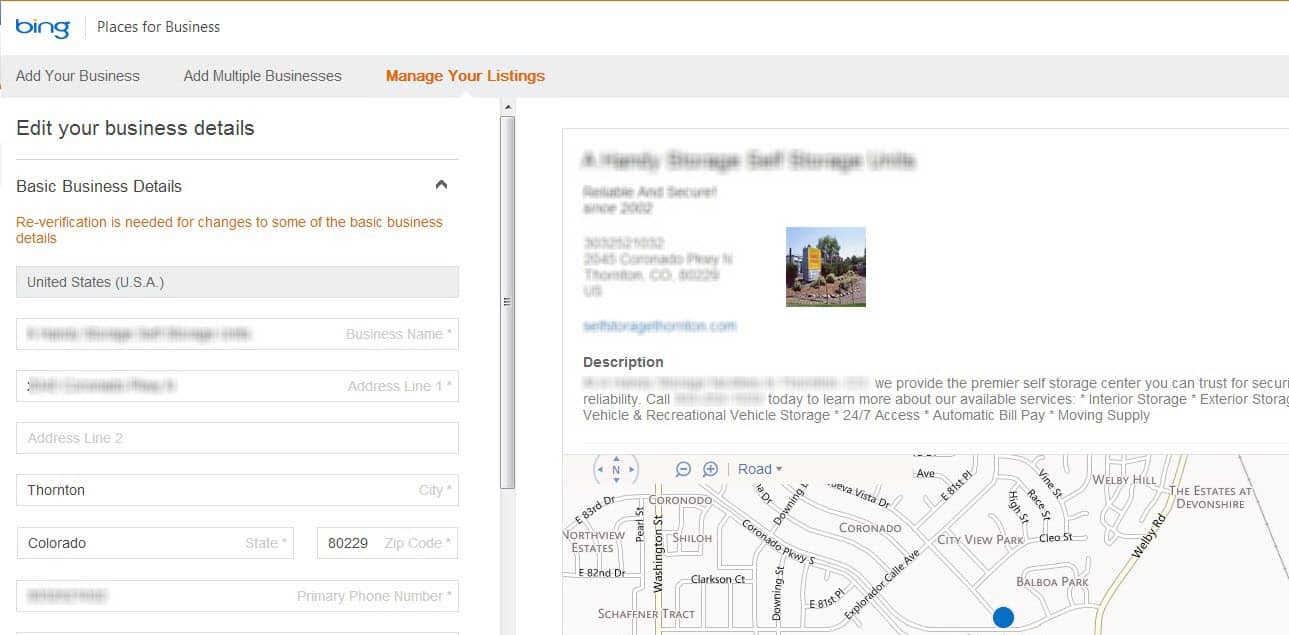1289x635 pixels.
Task: Select the Manage Your Listings tab
Action: click(465, 76)
